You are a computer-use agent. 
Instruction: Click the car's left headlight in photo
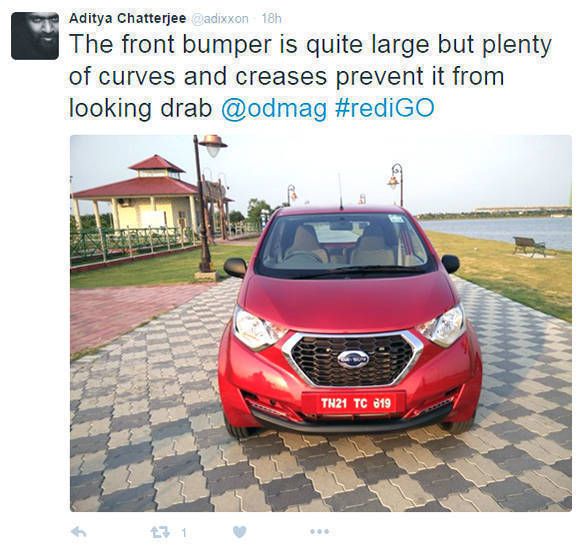click(259, 331)
